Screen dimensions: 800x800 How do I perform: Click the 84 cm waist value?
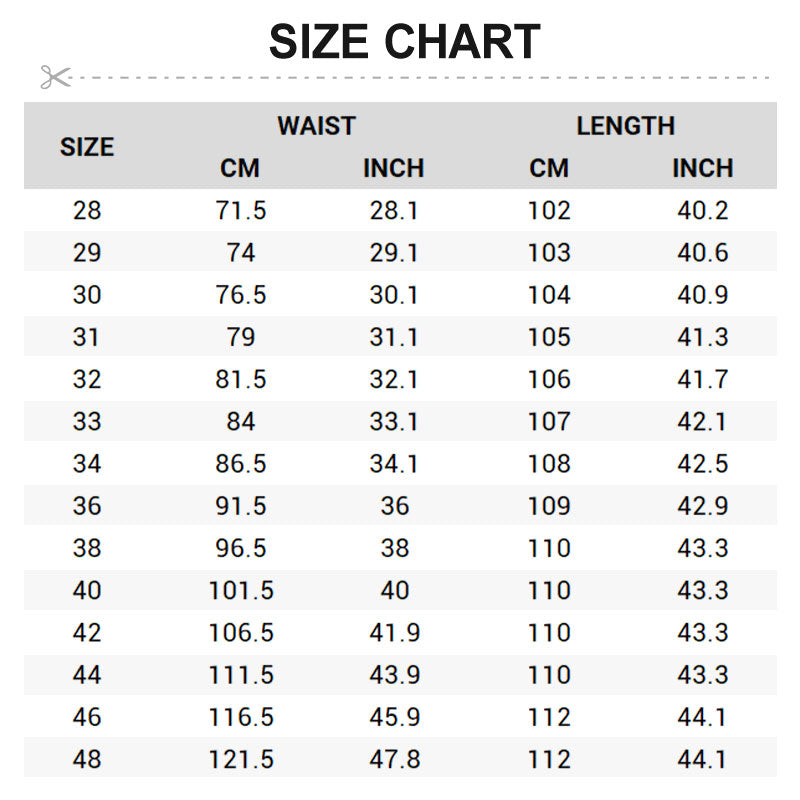[241, 422]
